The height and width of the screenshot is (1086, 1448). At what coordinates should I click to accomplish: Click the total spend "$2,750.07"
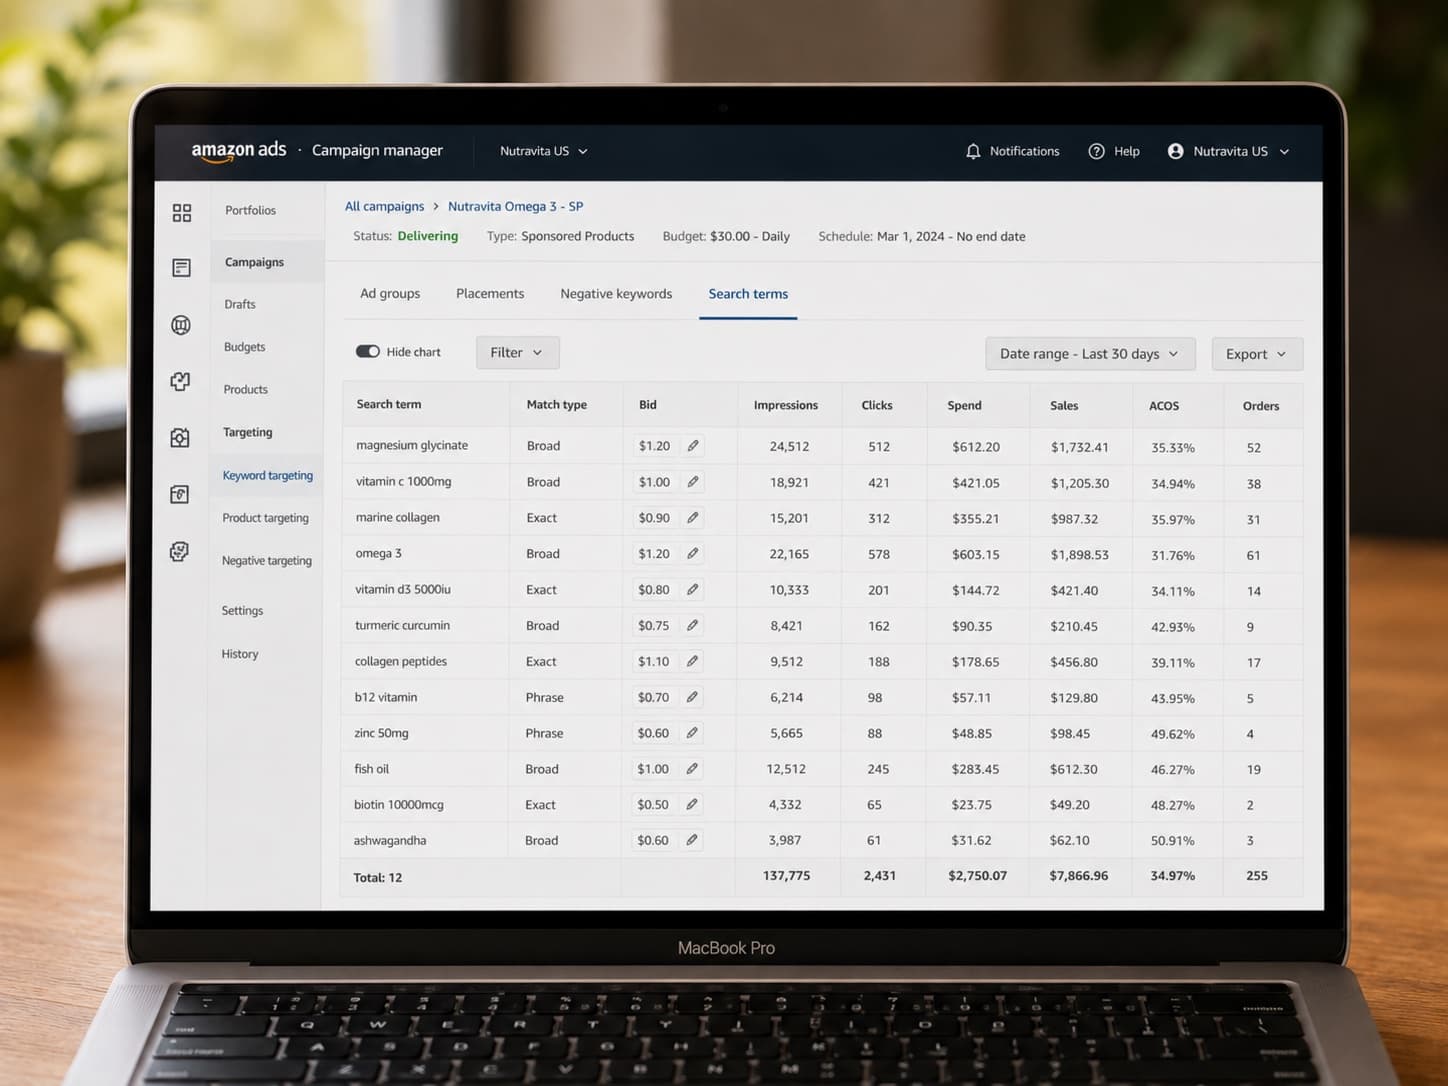pos(978,876)
